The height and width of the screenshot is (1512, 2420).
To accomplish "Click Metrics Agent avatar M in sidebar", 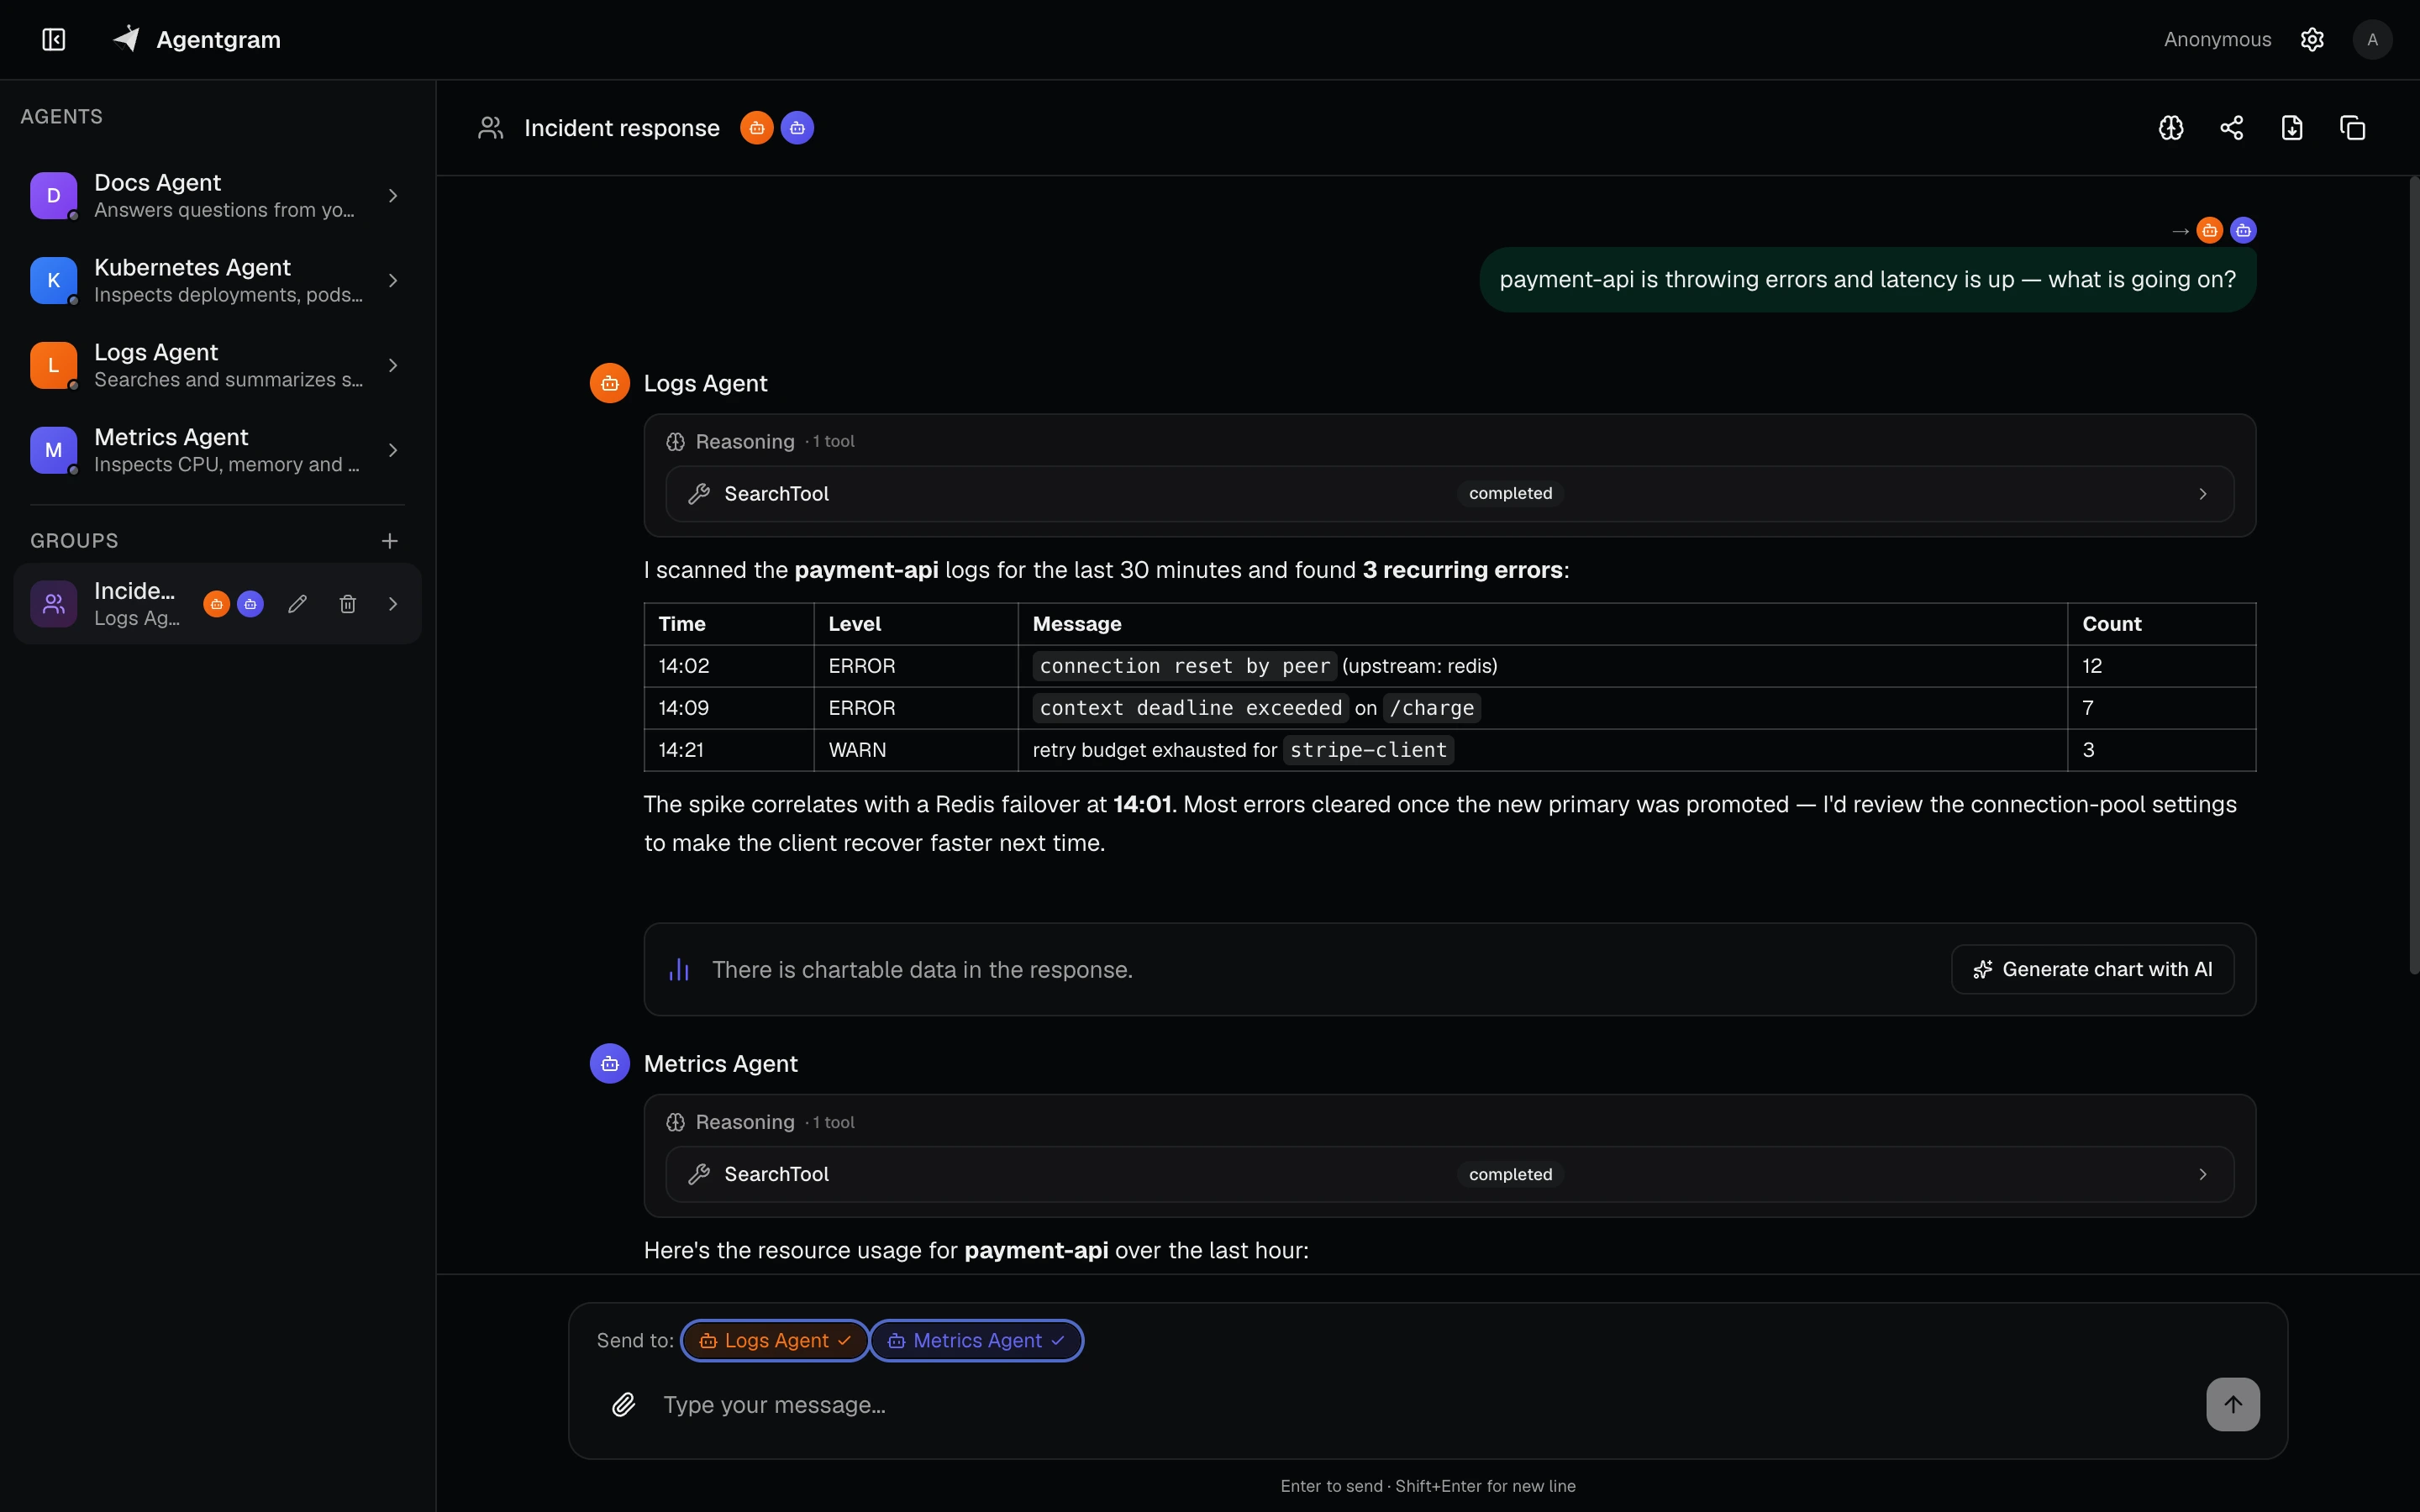I will (x=54, y=450).
